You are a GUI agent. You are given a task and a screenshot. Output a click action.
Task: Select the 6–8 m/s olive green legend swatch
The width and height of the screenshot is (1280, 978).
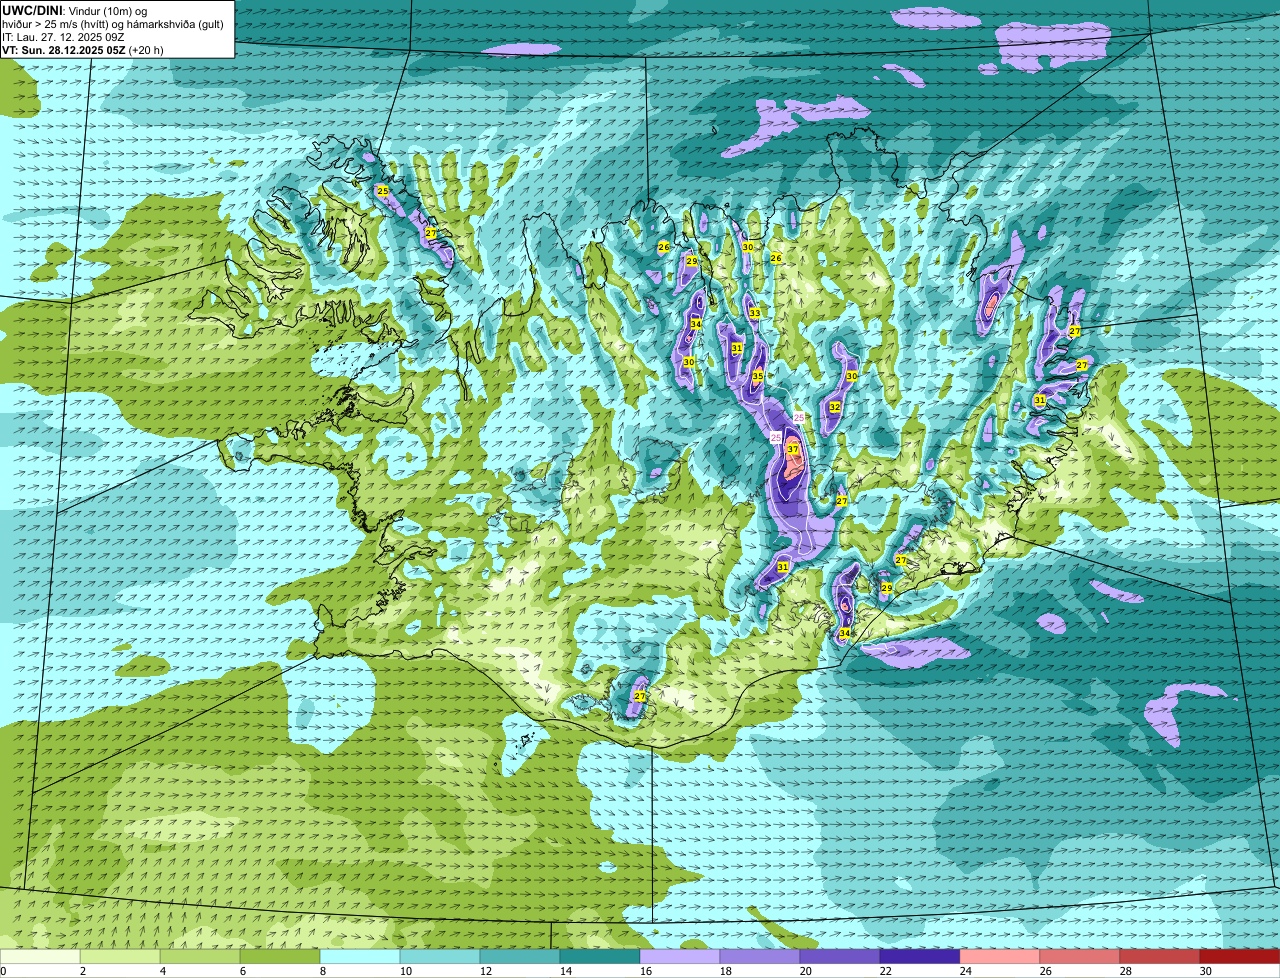[280, 956]
